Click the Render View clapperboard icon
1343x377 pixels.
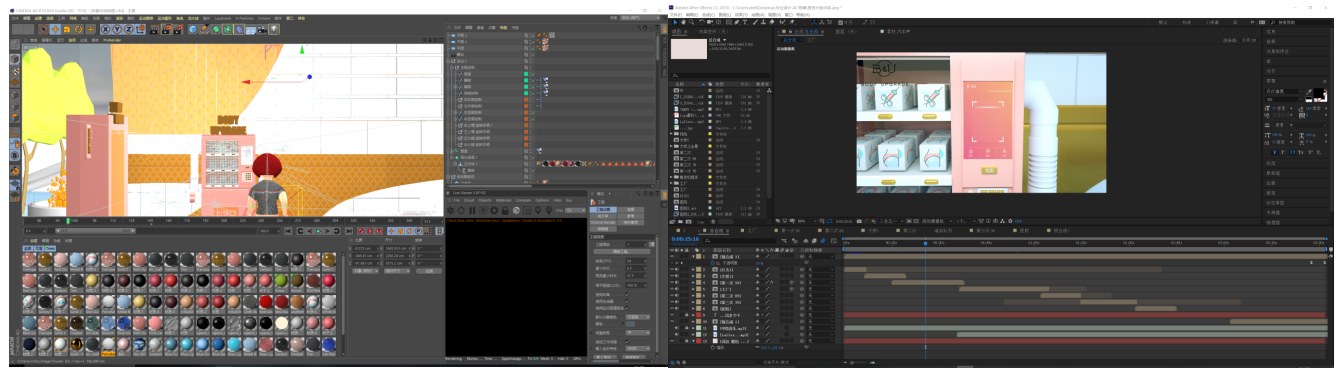click(154, 29)
